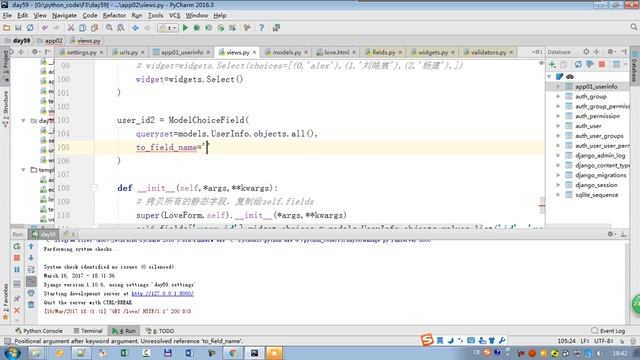Click the green Run play icon
640x360 pixels.
click(x=185, y=28)
